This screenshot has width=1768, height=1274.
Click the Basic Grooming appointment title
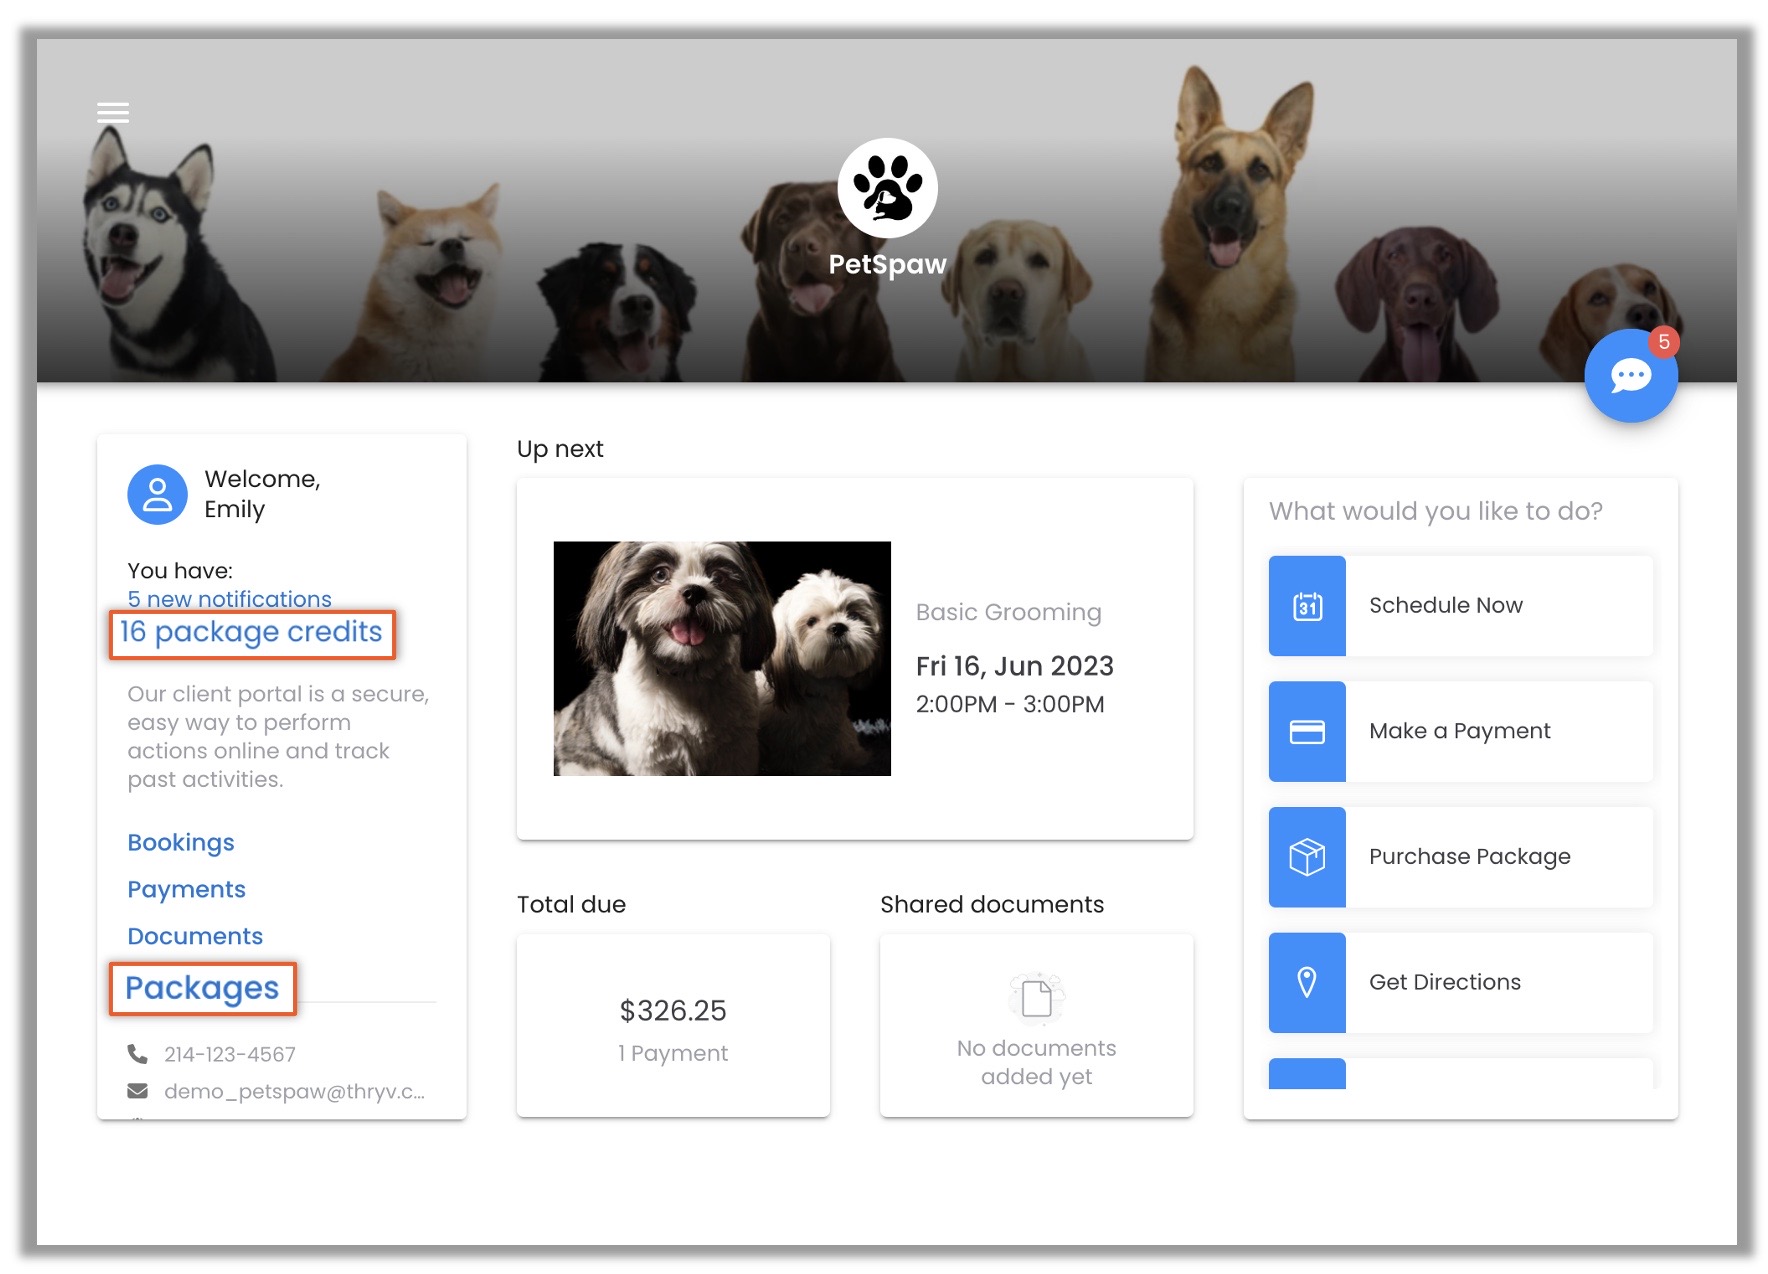[x=1008, y=612]
